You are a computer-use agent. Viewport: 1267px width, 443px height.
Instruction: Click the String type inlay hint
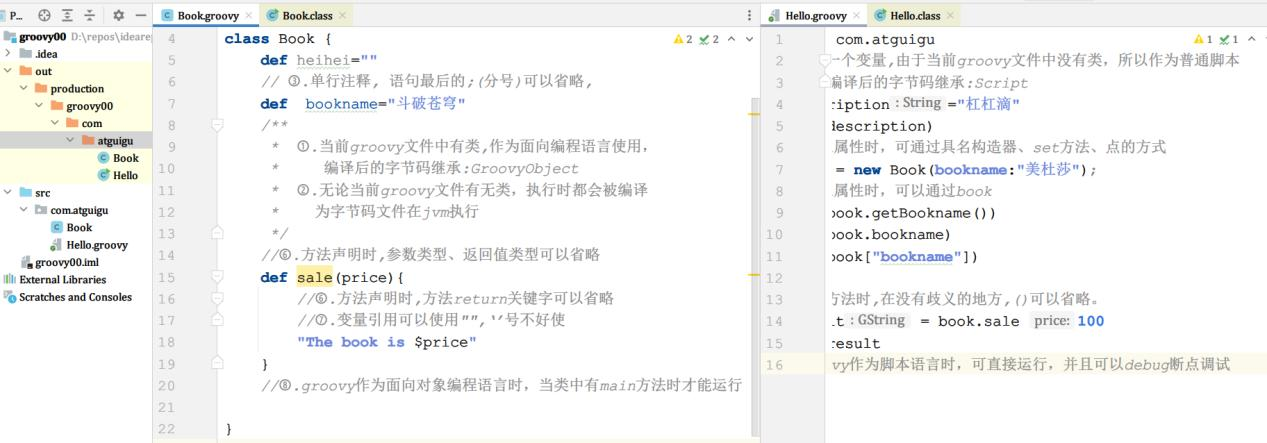pos(919,103)
